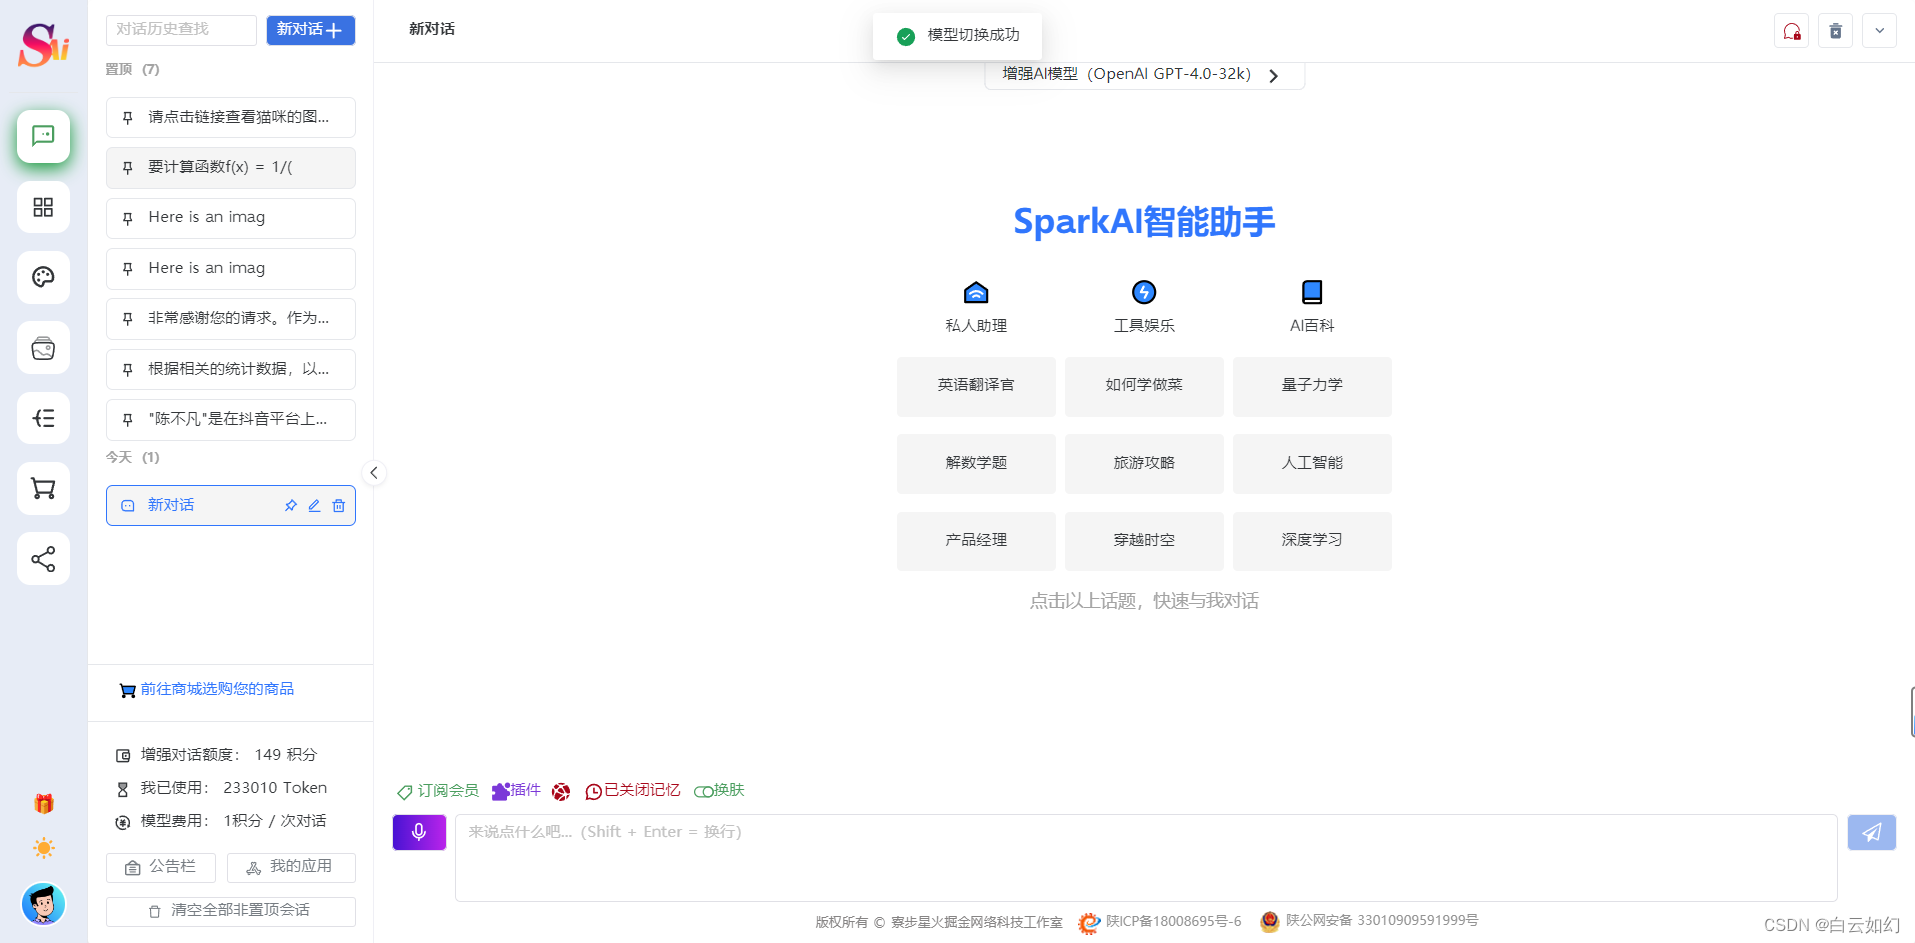Click the 人工智能 topic
1915x943 pixels.
coord(1312,464)
